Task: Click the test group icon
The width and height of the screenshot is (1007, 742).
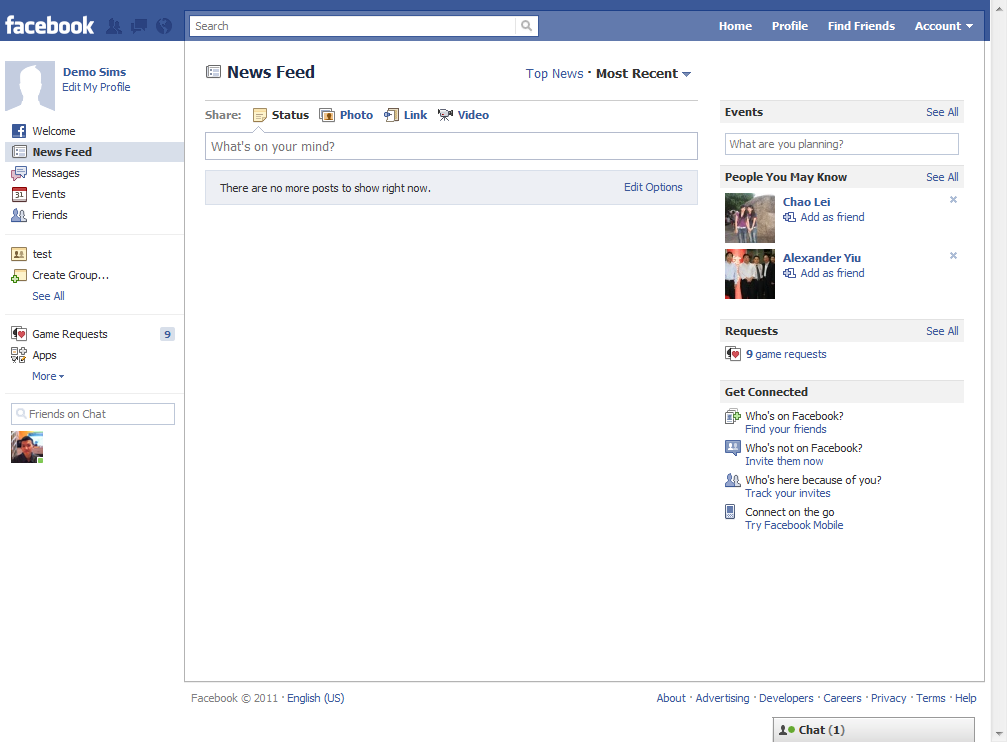Action: (x=19, y=254)
